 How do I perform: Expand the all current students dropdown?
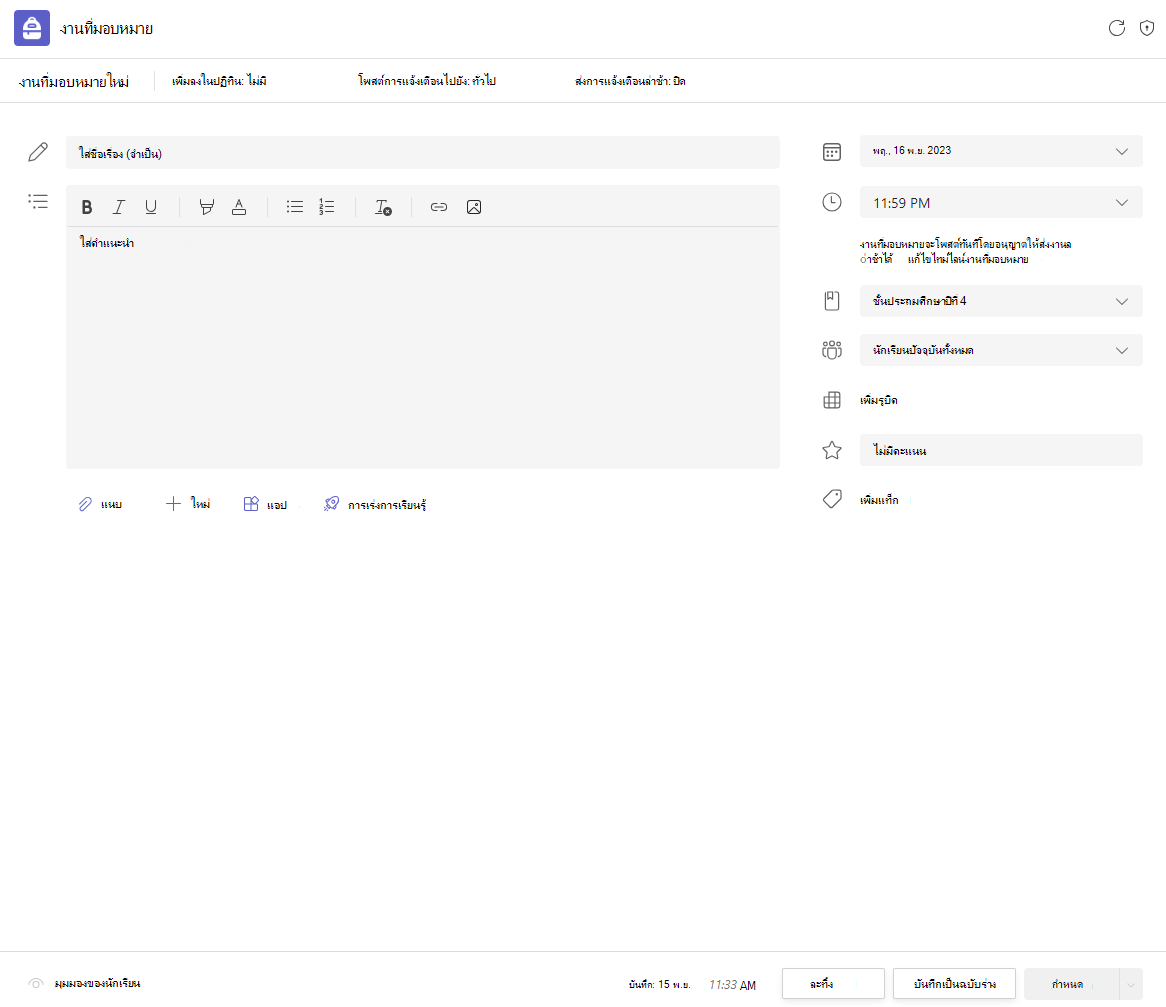[1001, 350]
